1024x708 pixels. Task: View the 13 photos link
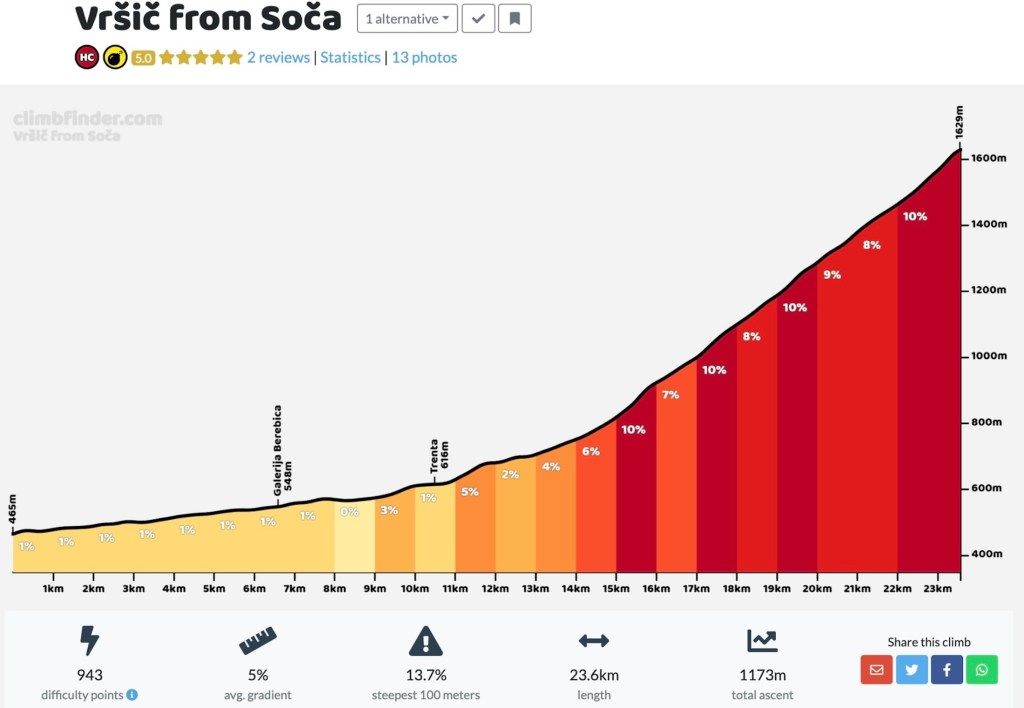pyautogui.click(x=424, y=58)
